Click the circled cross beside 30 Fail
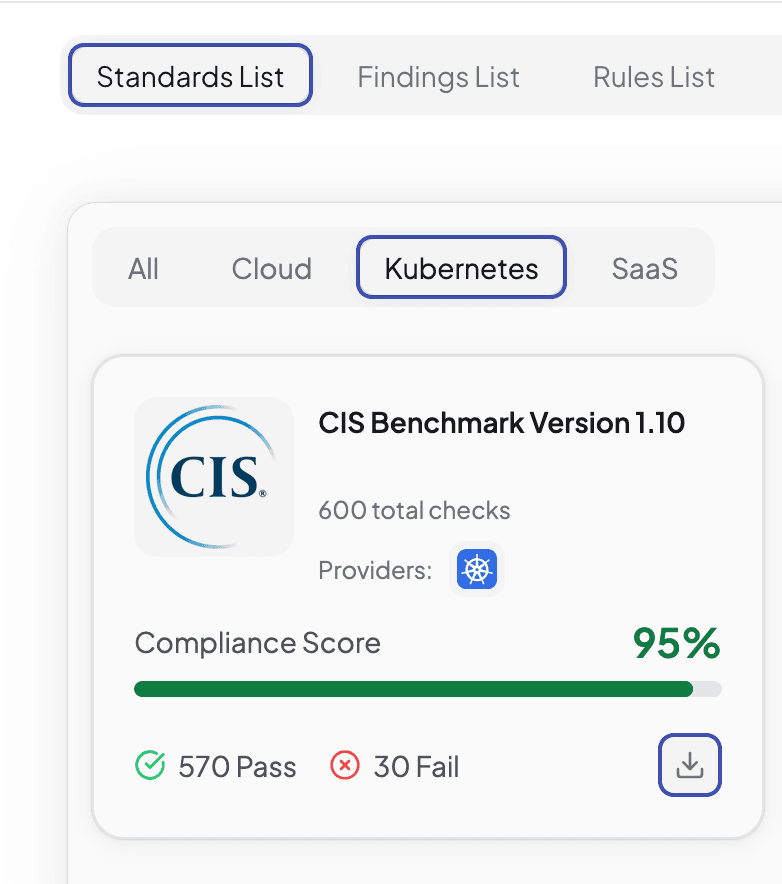The width and height of the screenshot is (782, 884). (x=344, y=765)
